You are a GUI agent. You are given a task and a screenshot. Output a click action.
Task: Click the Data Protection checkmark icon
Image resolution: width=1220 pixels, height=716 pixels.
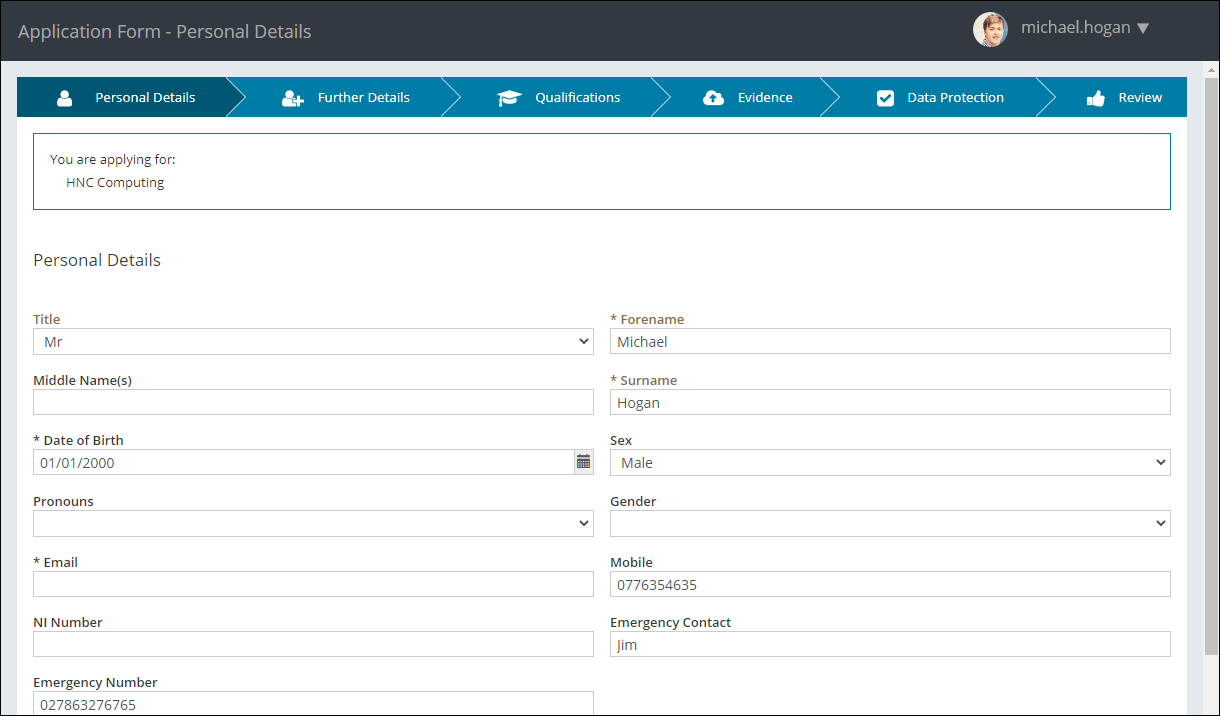(885, 97)
